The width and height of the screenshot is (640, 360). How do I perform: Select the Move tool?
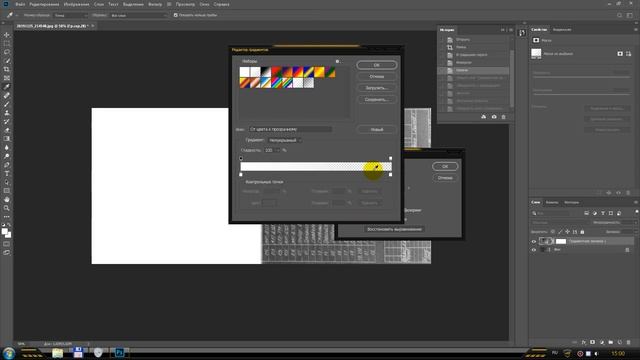click(x=7, y=35)
